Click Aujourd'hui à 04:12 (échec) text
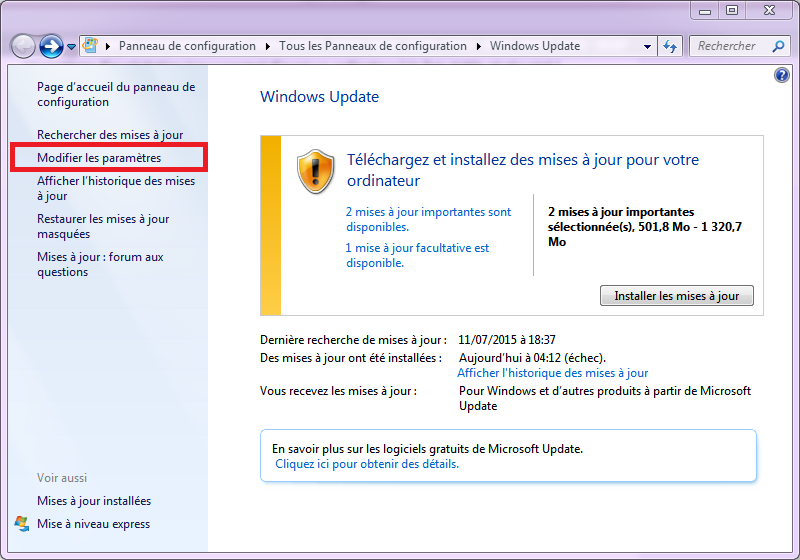This screenshot has height=560, width=800. (533, 358)
